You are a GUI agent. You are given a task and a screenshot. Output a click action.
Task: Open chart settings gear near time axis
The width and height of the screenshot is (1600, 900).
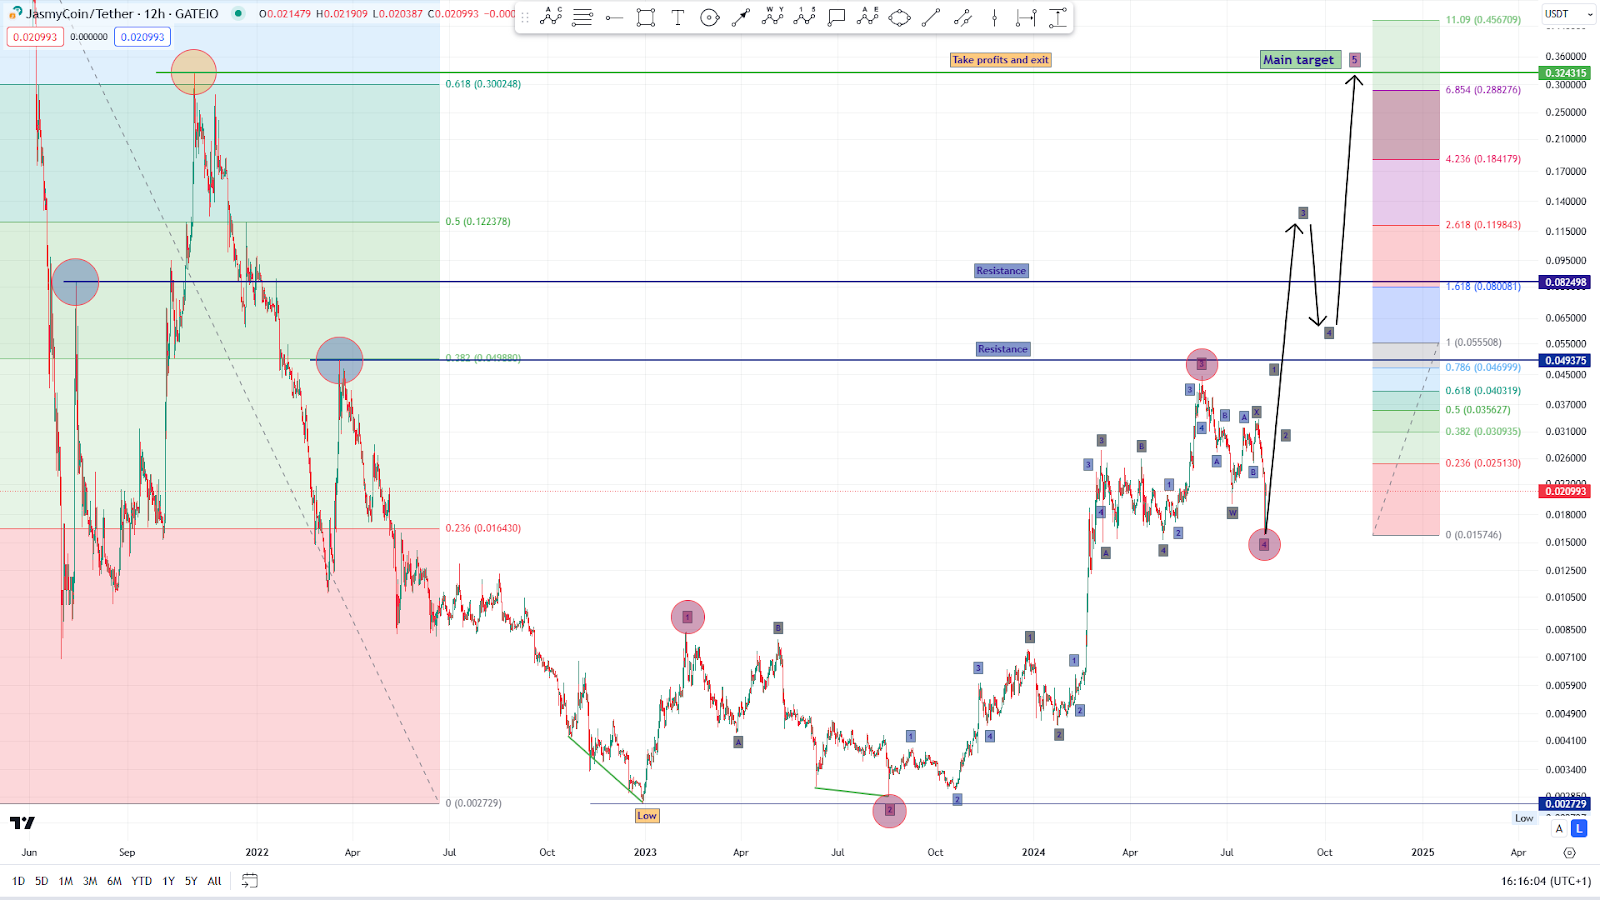click(x=1569, y=853)
